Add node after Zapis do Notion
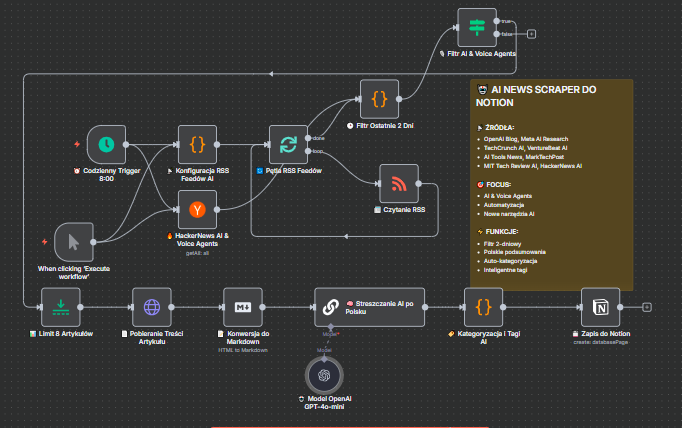Screen dimensions: 682x428 tap(647, 307)
